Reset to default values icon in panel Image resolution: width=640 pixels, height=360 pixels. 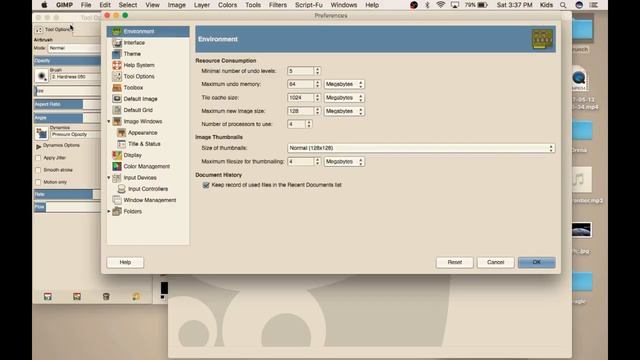(136, 297)
